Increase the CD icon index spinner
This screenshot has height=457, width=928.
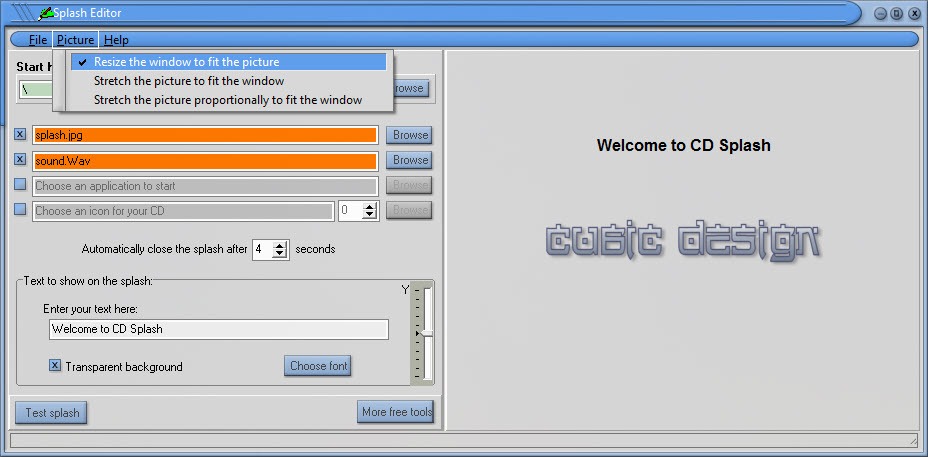(370, 206)
